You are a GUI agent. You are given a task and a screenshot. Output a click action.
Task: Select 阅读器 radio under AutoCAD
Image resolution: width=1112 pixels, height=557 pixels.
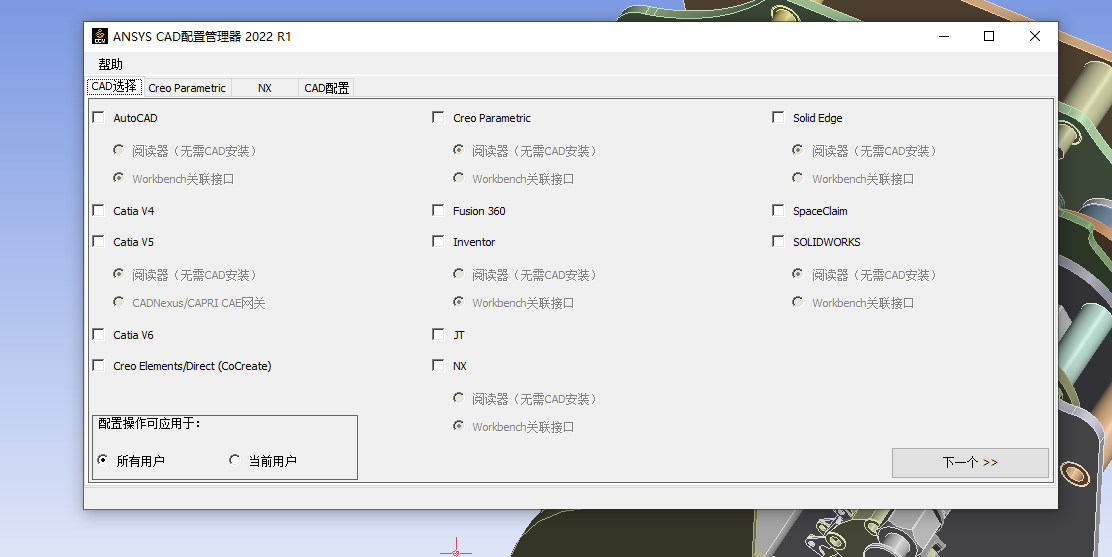click(118, 150)
